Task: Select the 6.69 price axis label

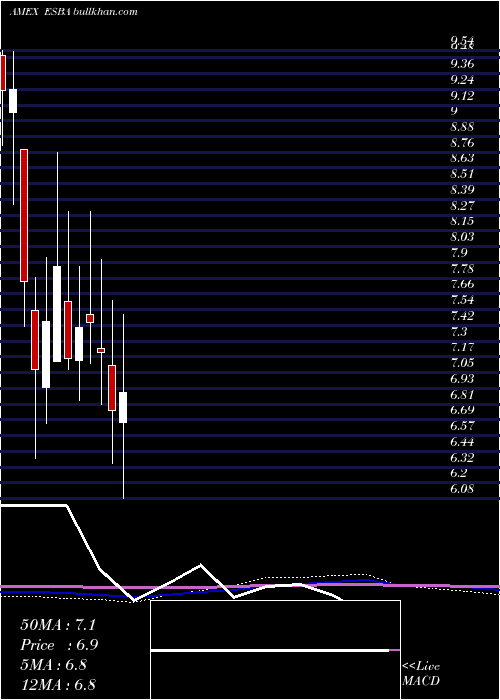Action: (462, 410)
